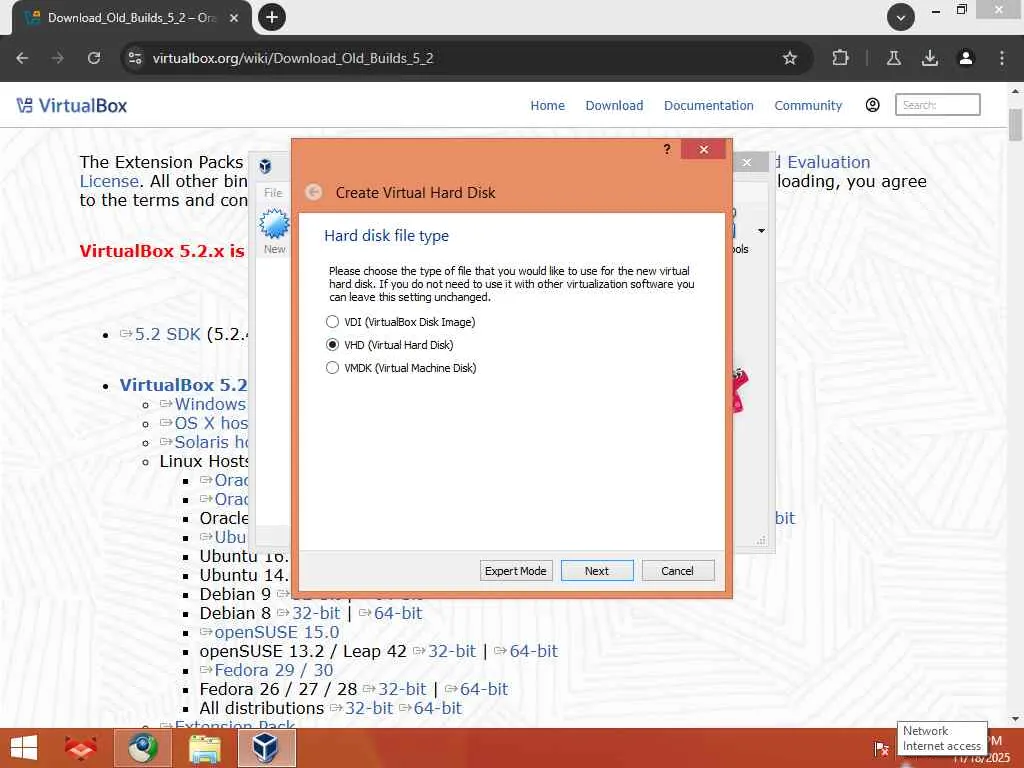Open a new tab with plus button

tap(272, 17)
